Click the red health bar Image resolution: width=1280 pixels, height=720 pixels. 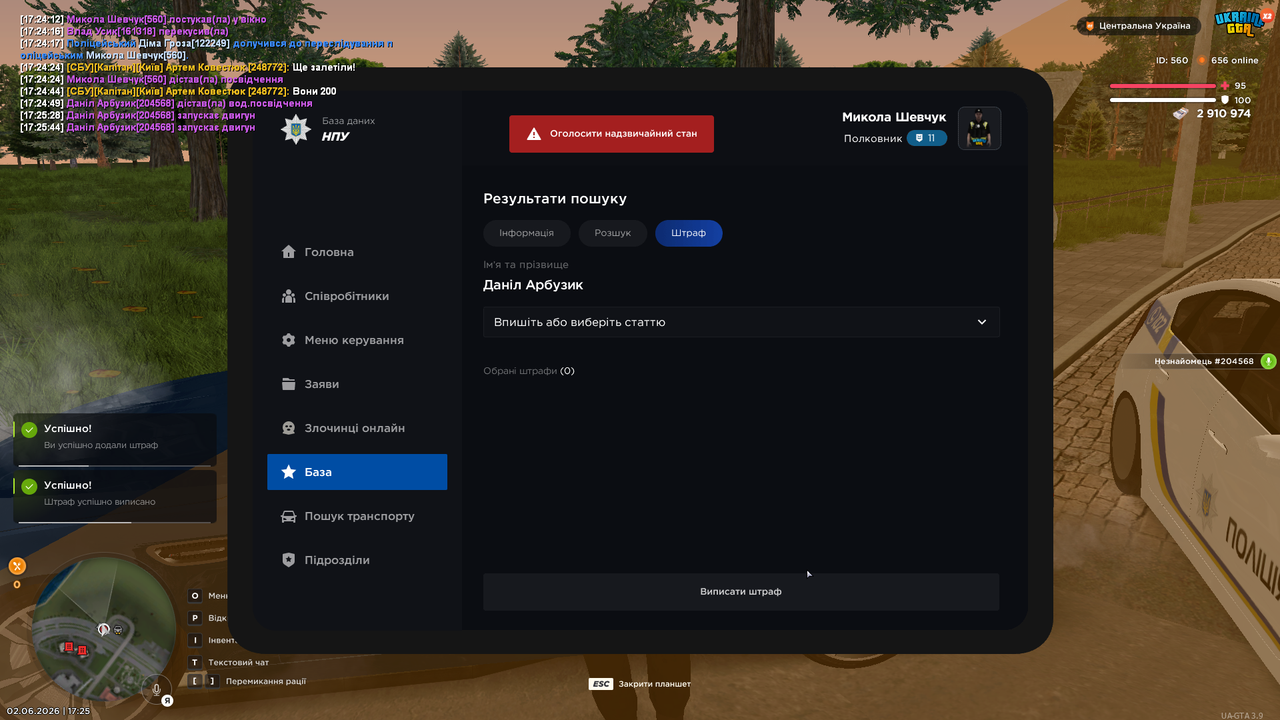pyautogui.click(x=1162, y=86)
